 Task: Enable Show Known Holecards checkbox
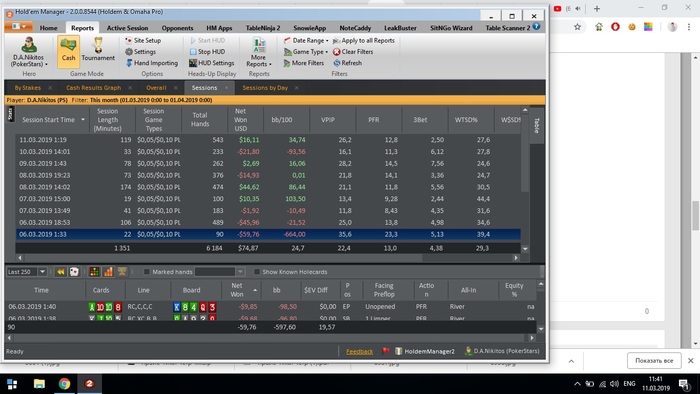tap(257, 272)
